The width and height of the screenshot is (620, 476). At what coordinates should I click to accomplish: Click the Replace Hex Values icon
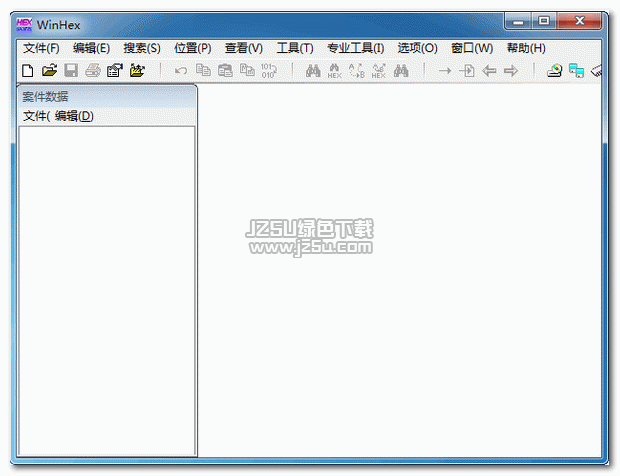coord(379,71)
